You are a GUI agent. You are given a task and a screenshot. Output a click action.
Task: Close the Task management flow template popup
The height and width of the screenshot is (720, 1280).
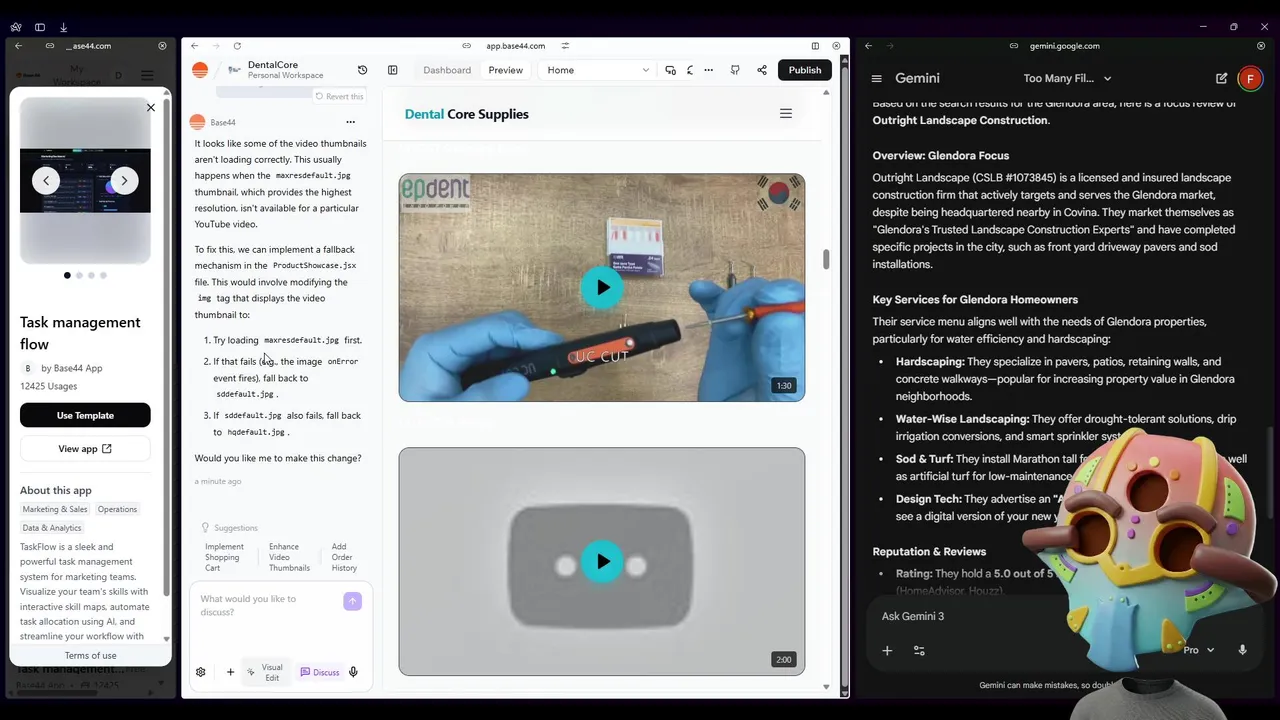151,107
